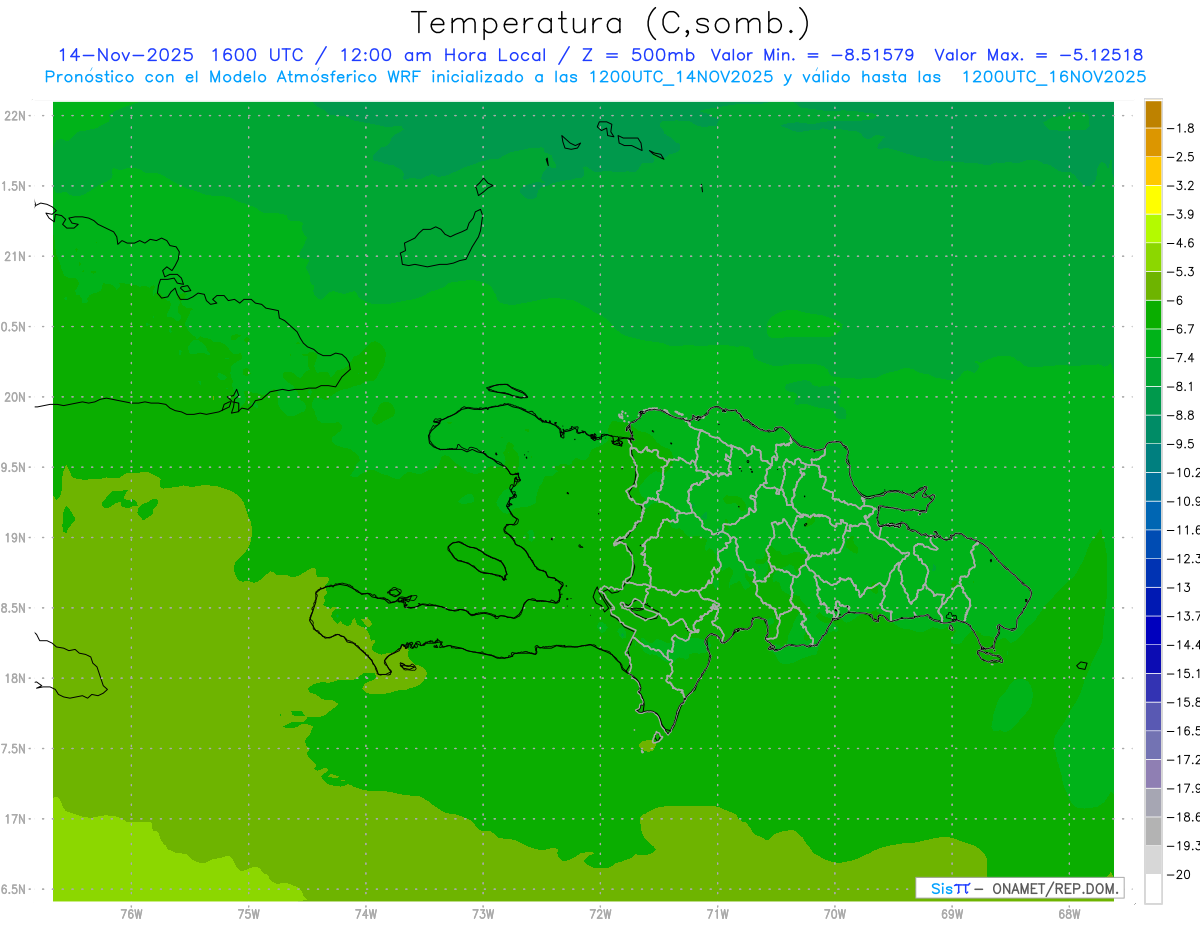Click the '-5.3' colorbar value
The width and height of the screenshot is (1200, 927).
pyautogui.click(x=1182, y=271)
